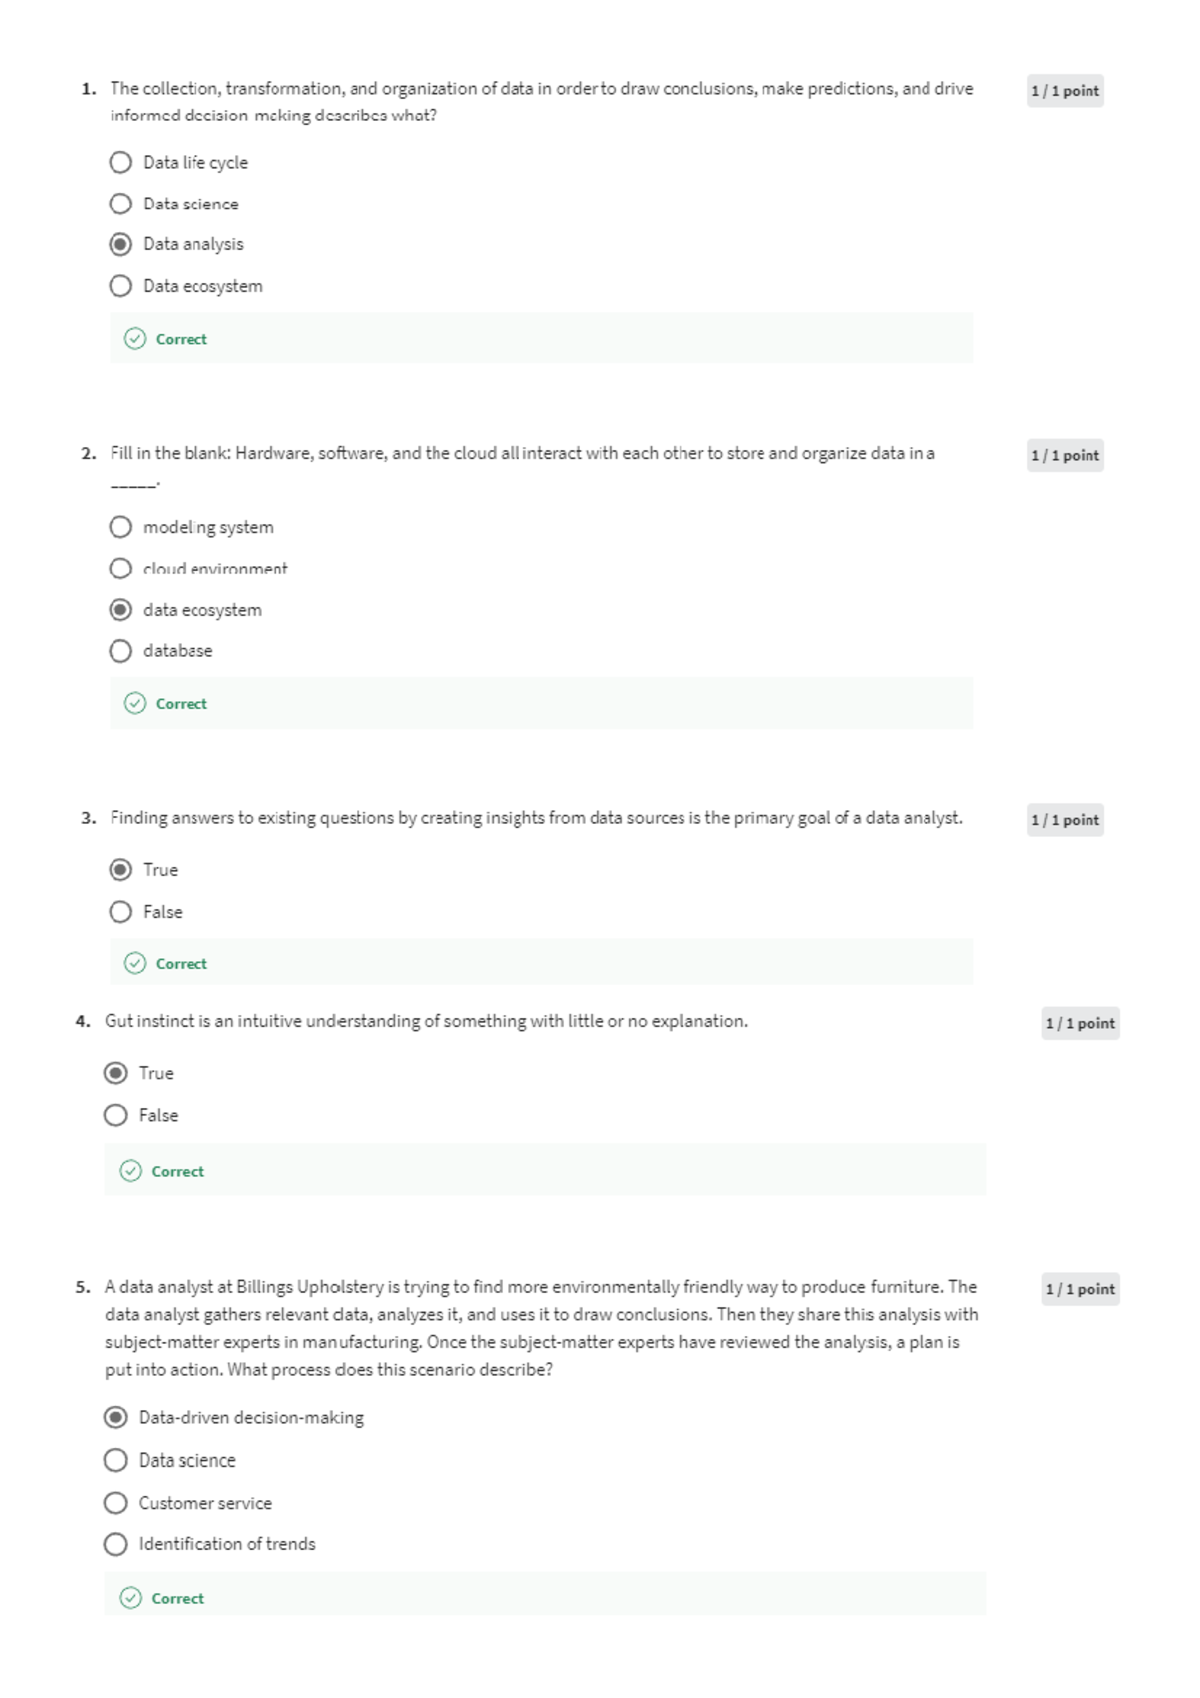Click the '1 / 1 point' badge for question 5
The width and height of the screenshot is (1200, 1698).
pos(1080,1289)
